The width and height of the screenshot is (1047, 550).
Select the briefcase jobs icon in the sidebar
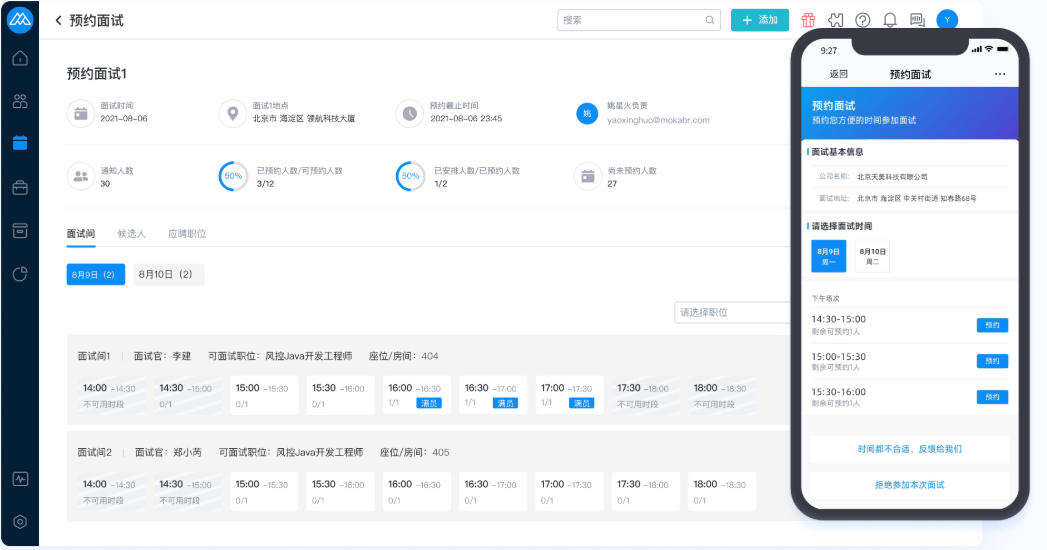(x=20, y=187)
